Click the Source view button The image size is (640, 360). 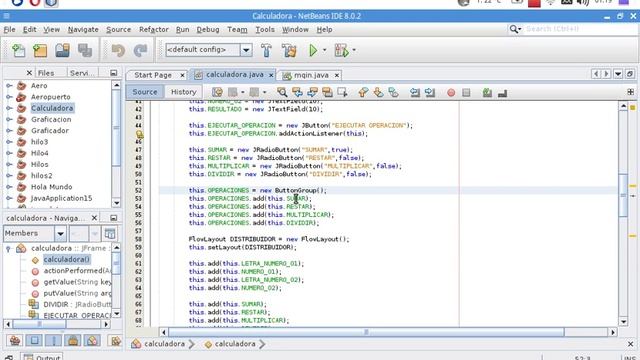pos(145,92)
